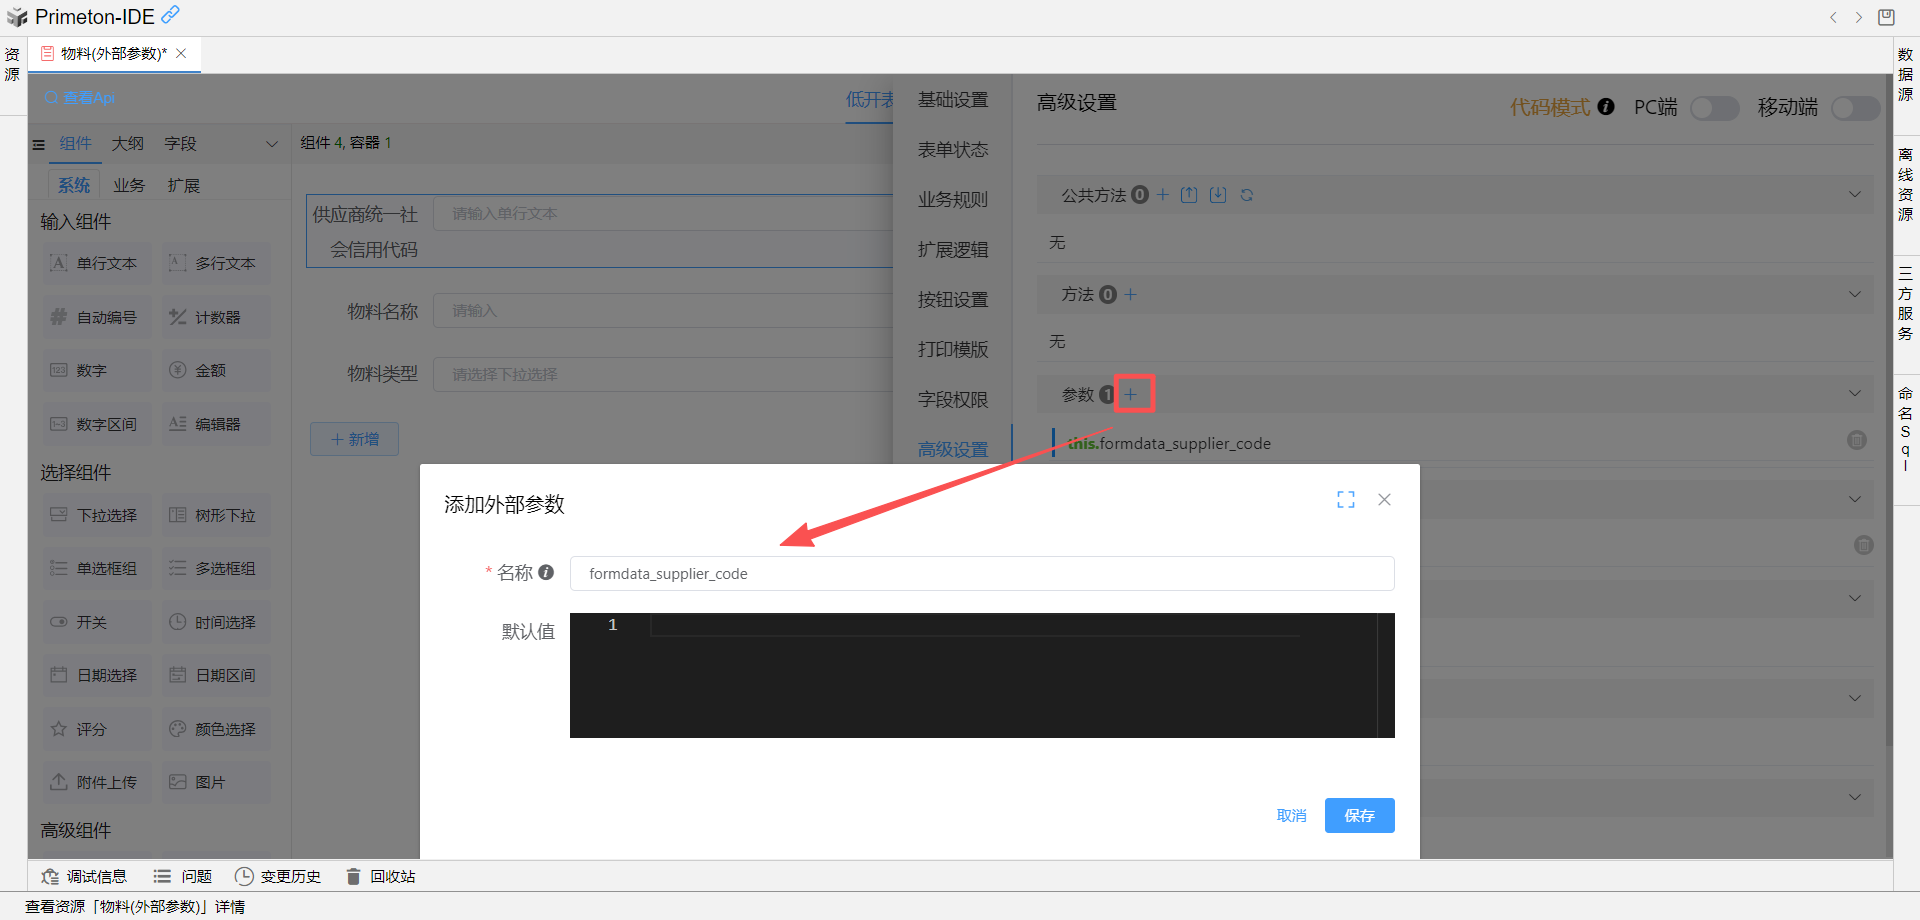Screen dimensions: 1920x920
Task: Click 取消 to cancel the dialog
Action: point(1291,815)
